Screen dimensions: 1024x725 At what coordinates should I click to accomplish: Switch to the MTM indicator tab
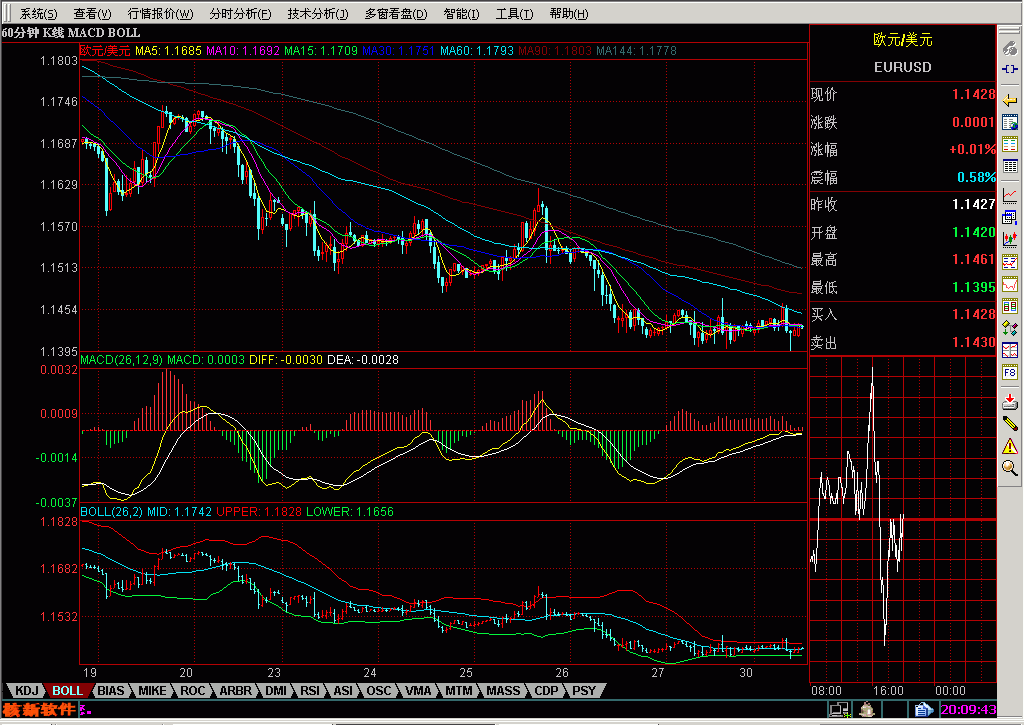click(x=459, y=690)
